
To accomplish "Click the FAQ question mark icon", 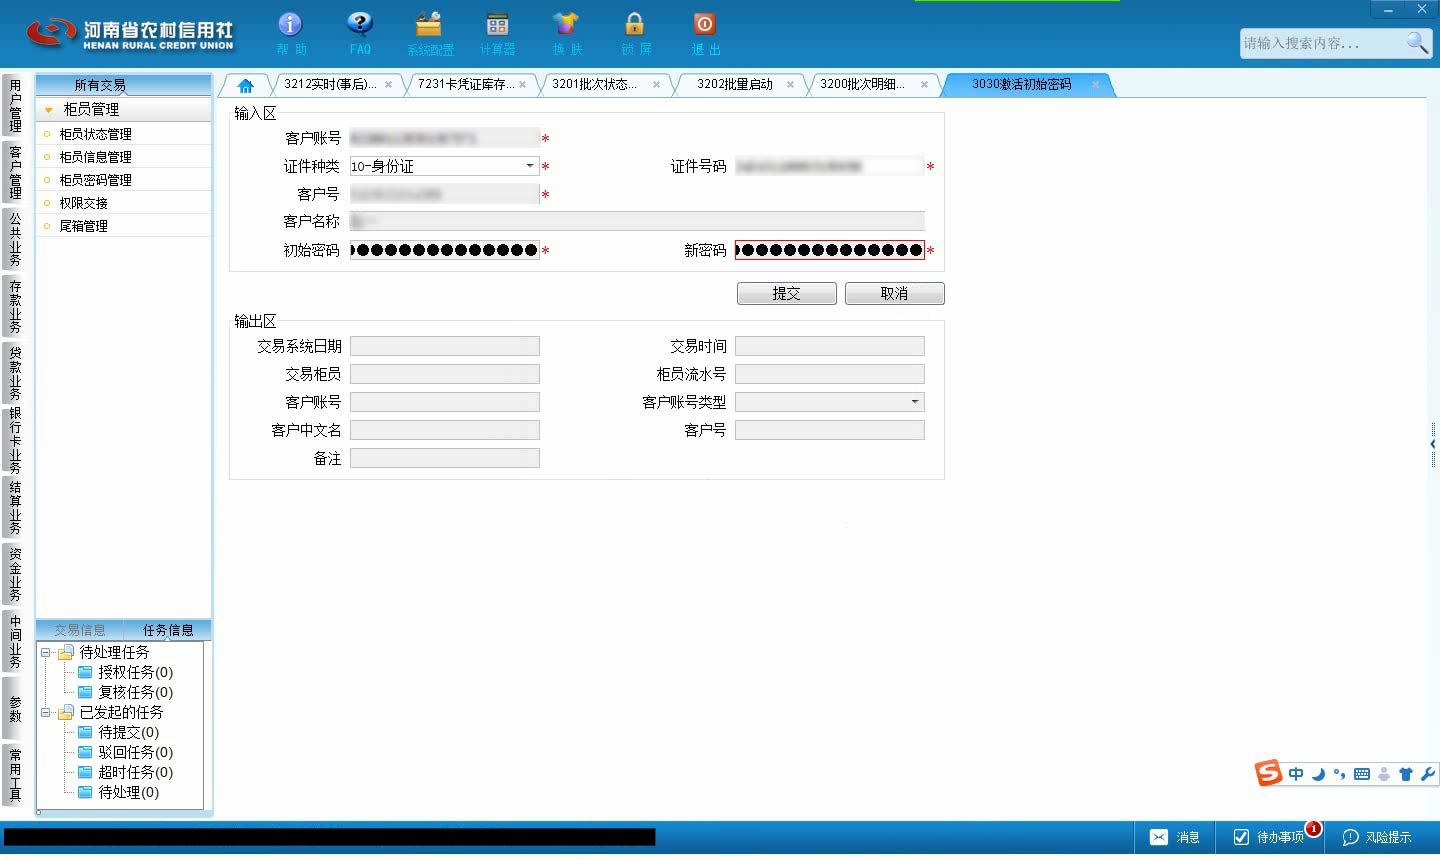I will click(360, 24).
